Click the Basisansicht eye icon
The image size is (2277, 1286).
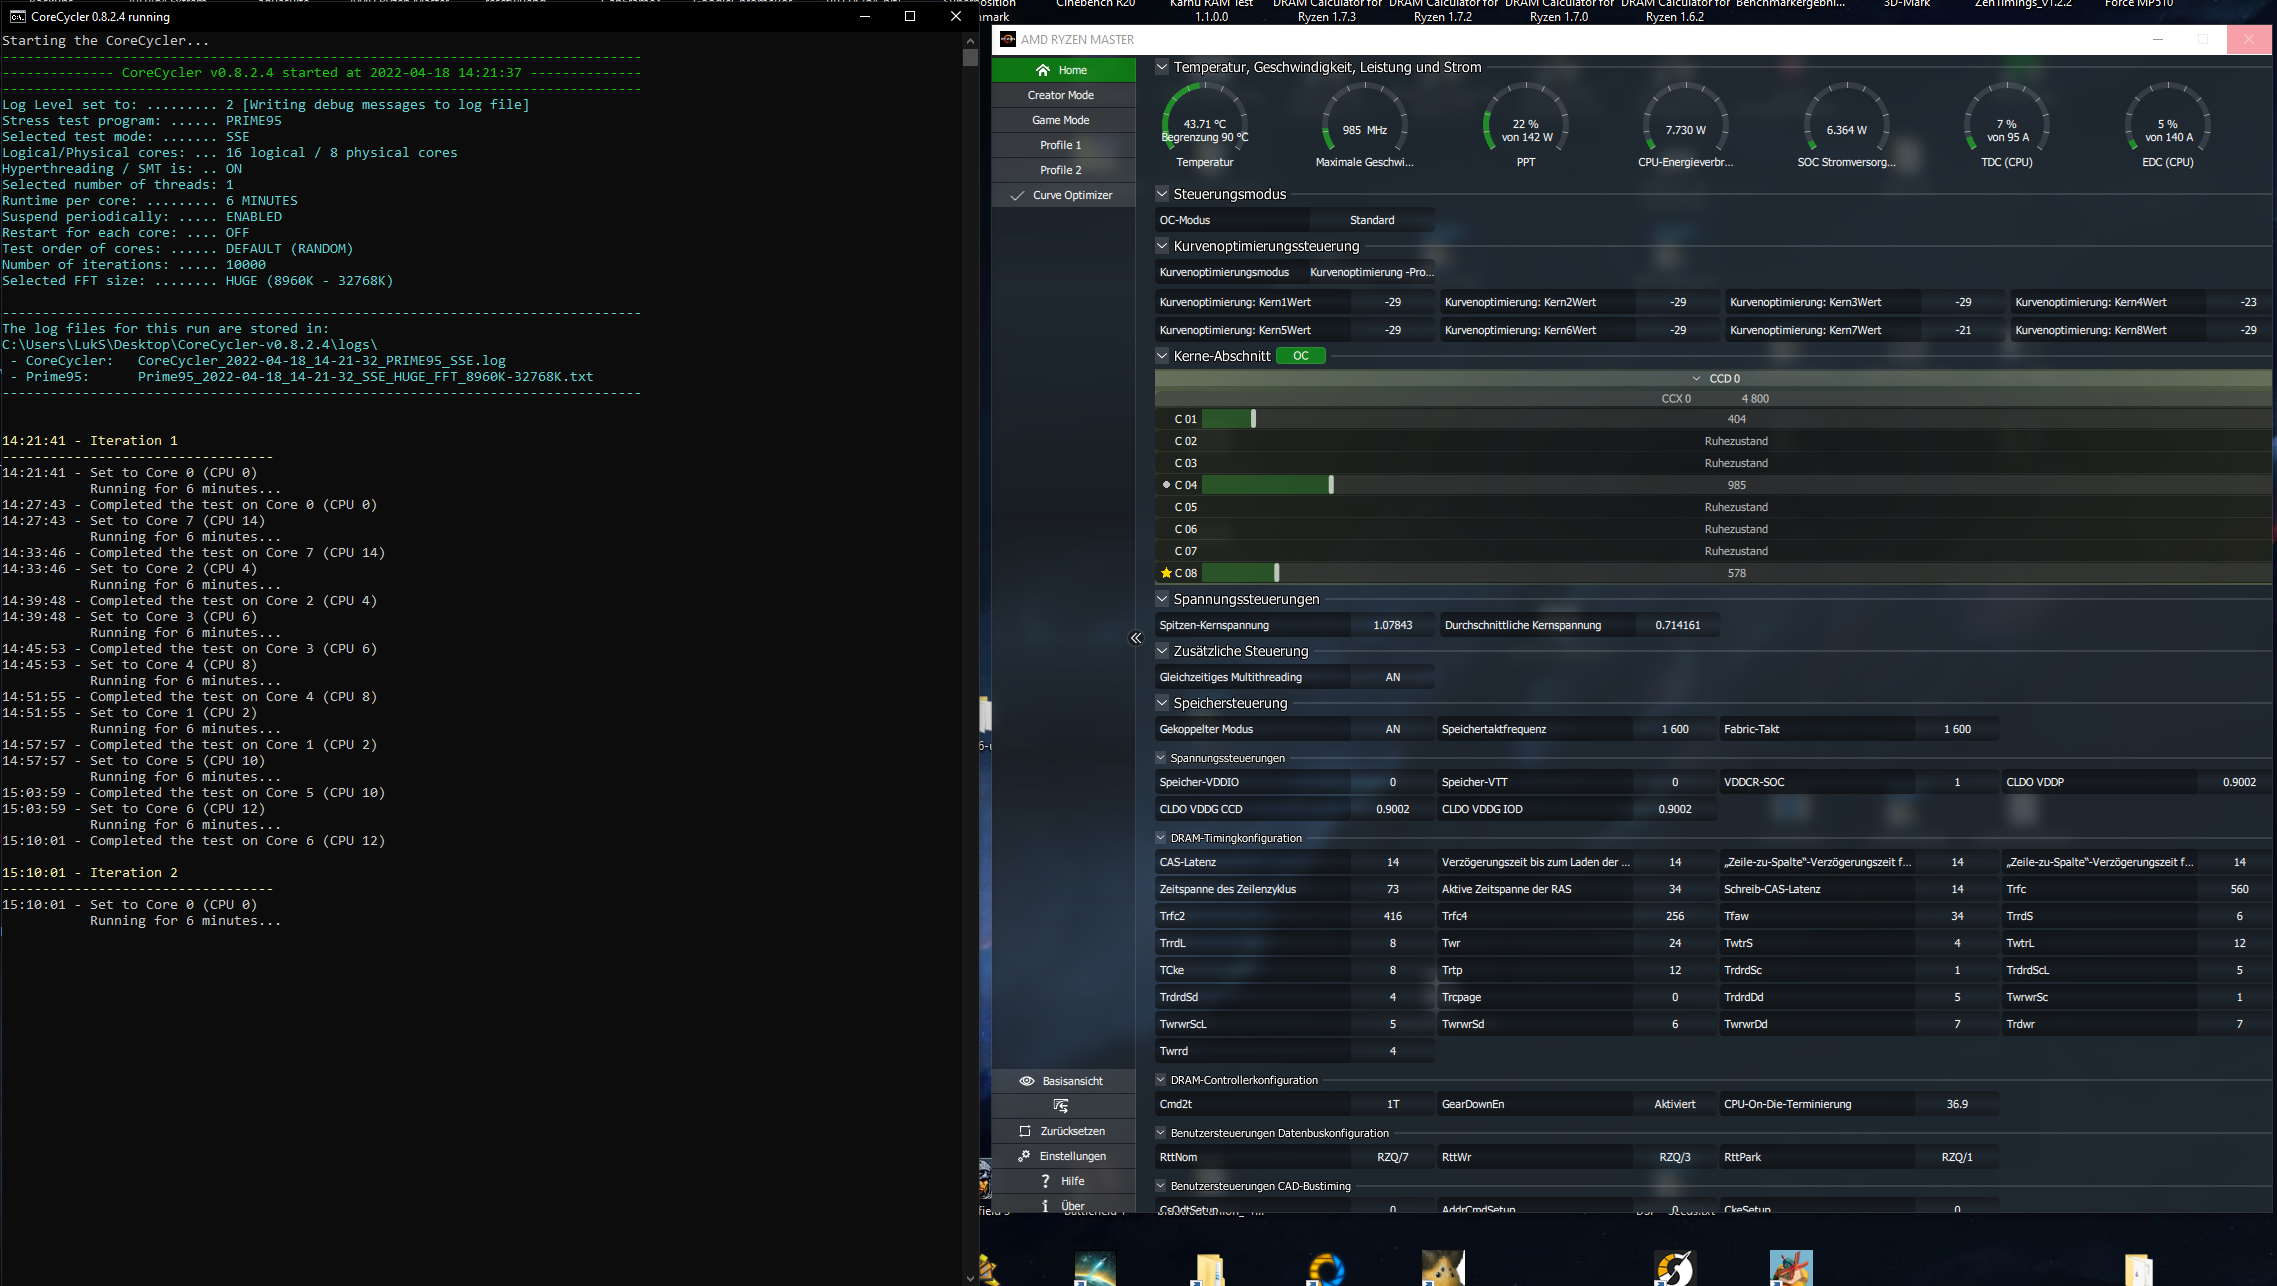(x=1026, y=1081)
